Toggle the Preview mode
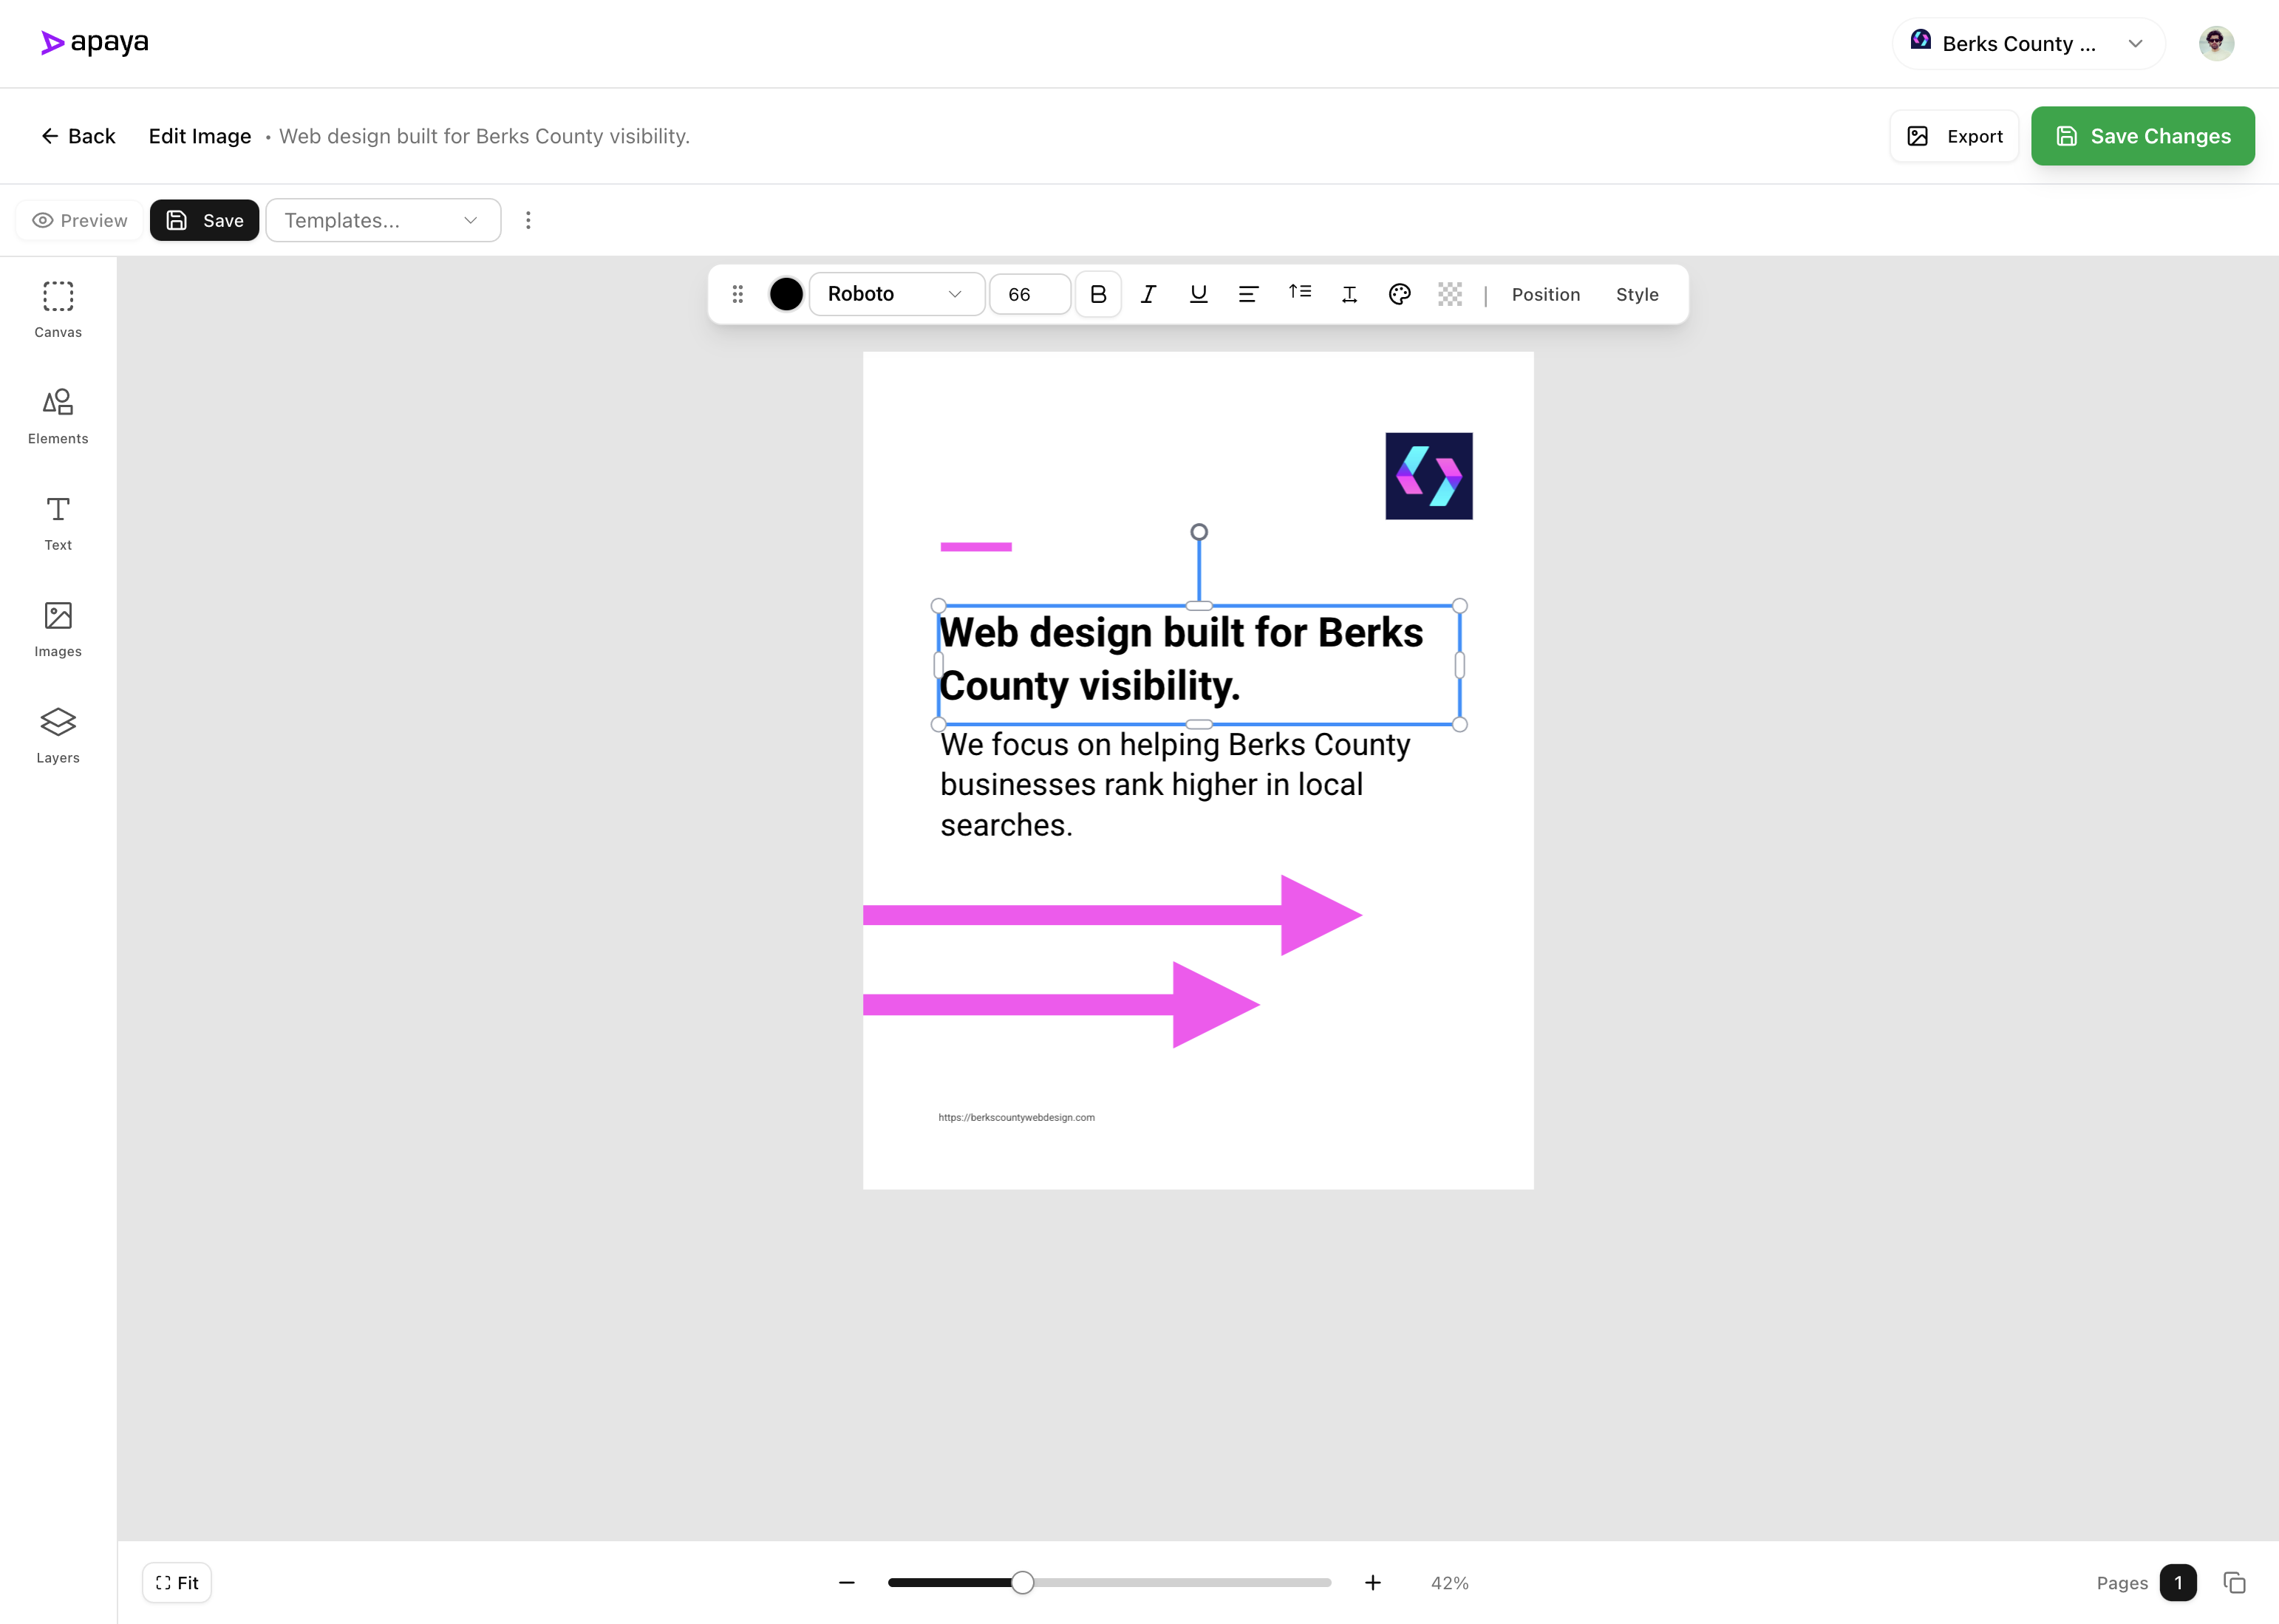This screenshot has width=2279, height=1624. click(78, 220)
